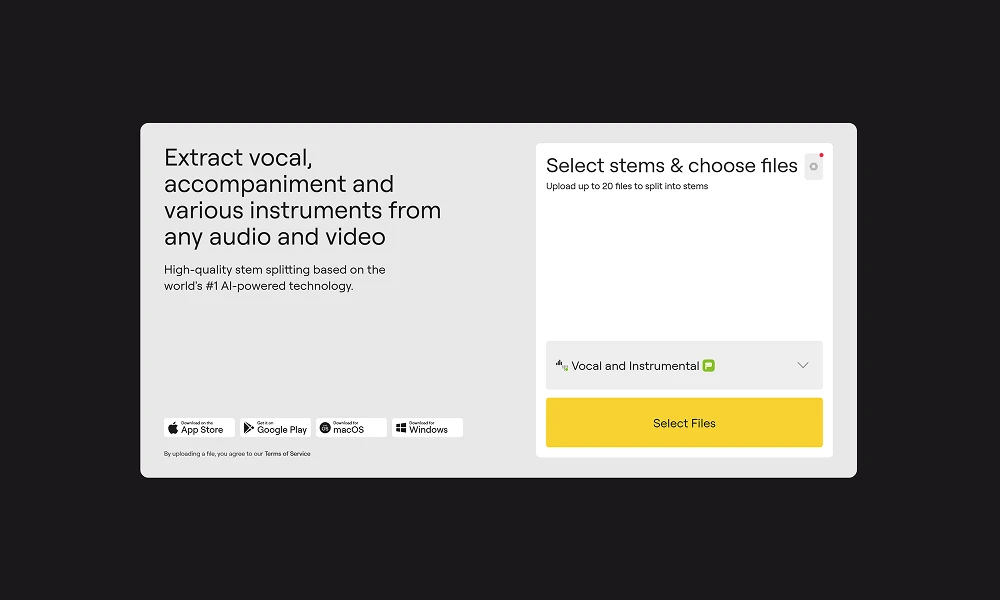Click the round OS icon on the macOS badge

tap(325, 428)
